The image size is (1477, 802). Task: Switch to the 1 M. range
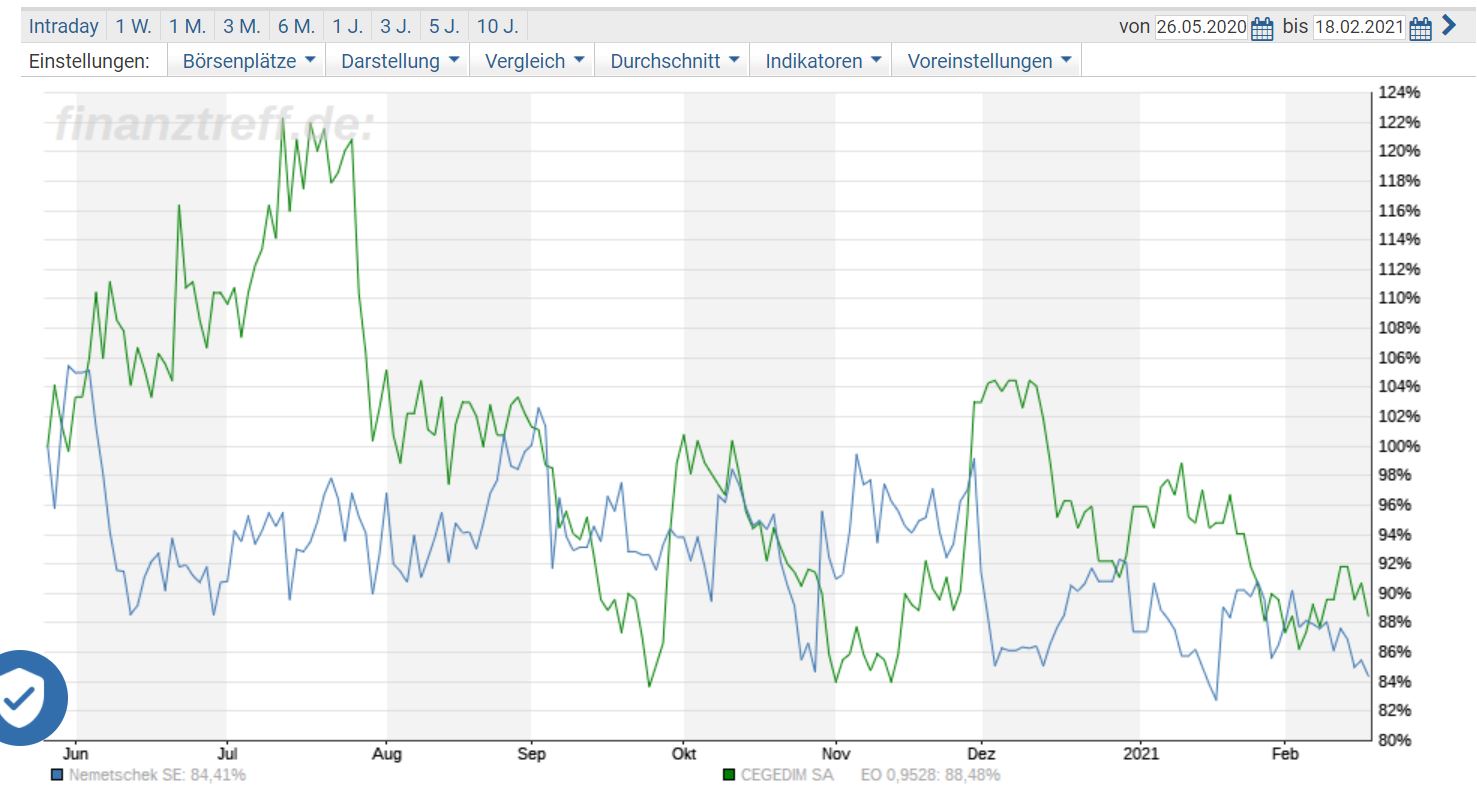pyautogui.click(x=187, y=26)
